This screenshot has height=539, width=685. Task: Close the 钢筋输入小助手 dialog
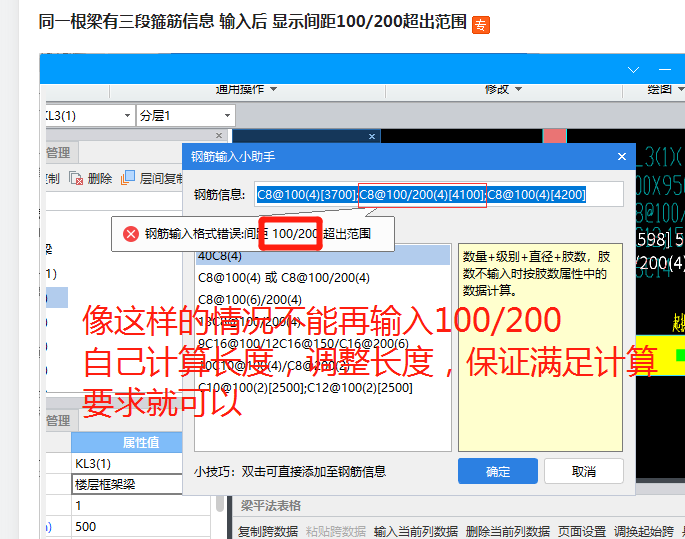(x=622, y=156)
